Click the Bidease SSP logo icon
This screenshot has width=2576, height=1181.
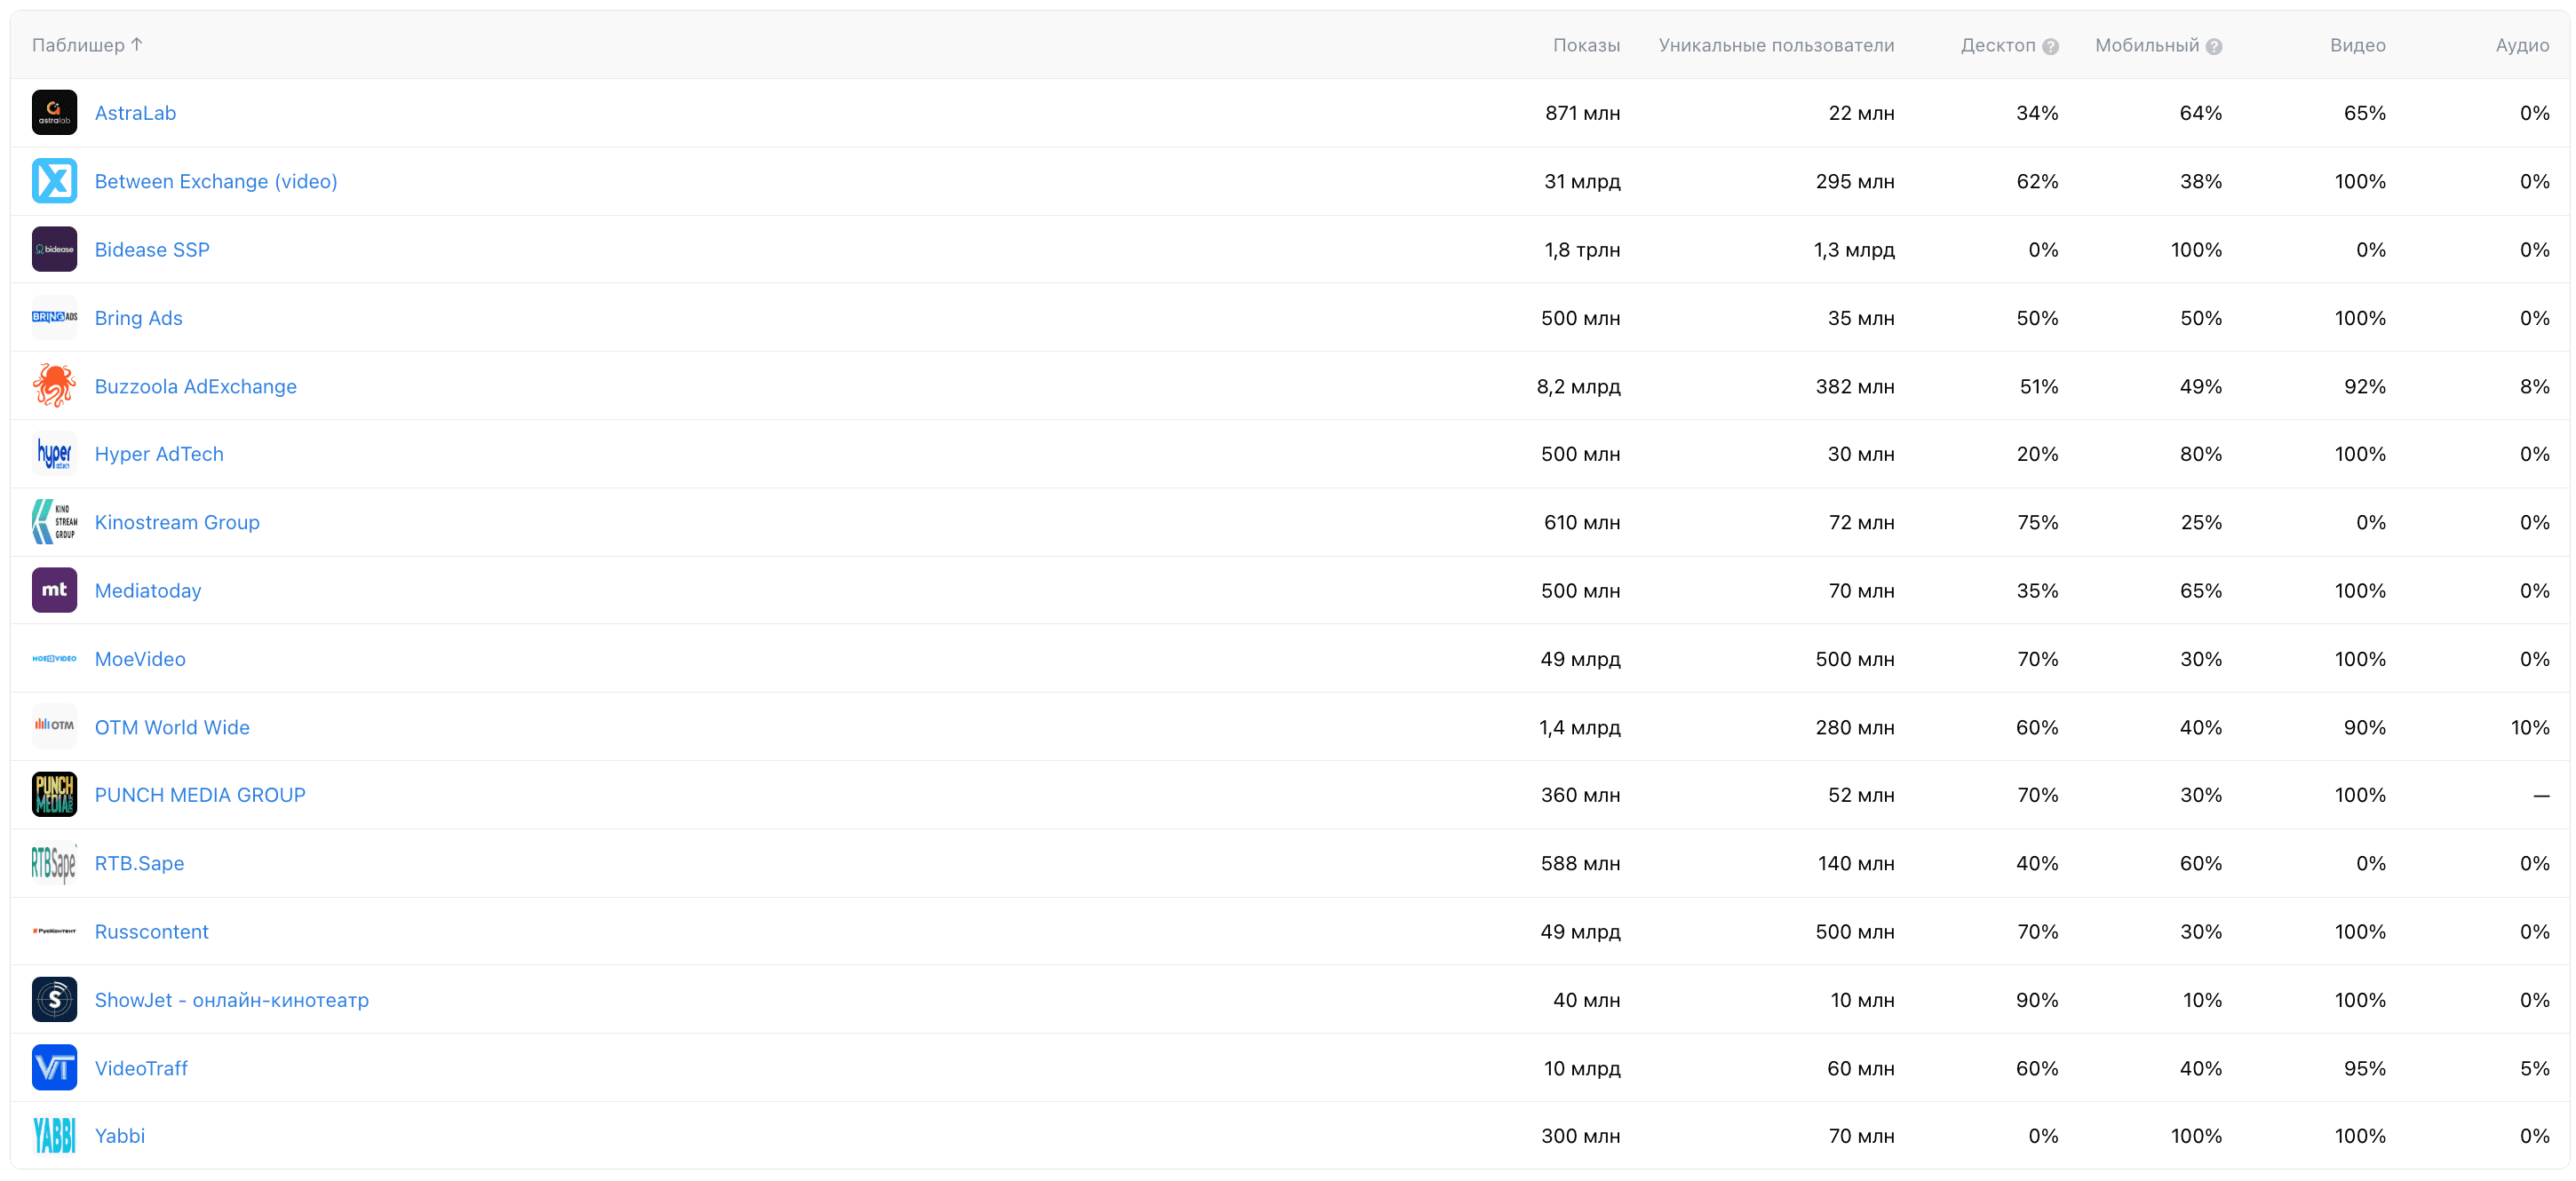[x=54, y=249]
